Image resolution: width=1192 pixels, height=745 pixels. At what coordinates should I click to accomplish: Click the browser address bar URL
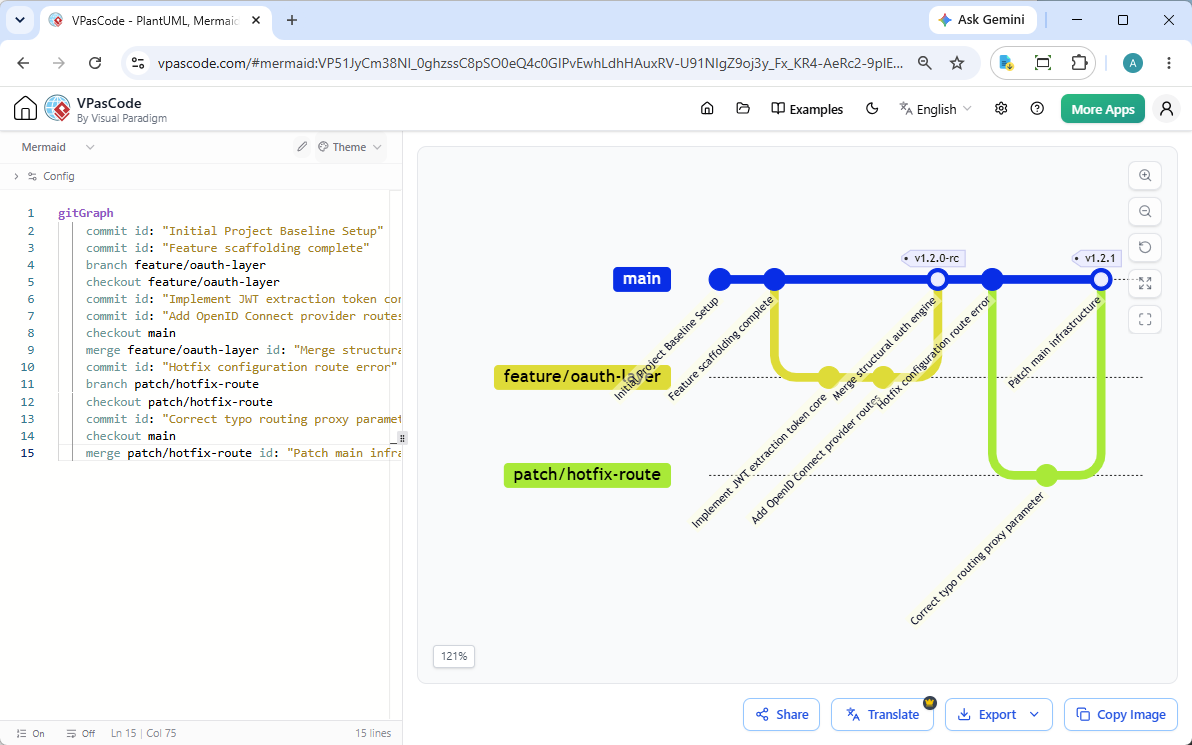(x=531, y=63)
